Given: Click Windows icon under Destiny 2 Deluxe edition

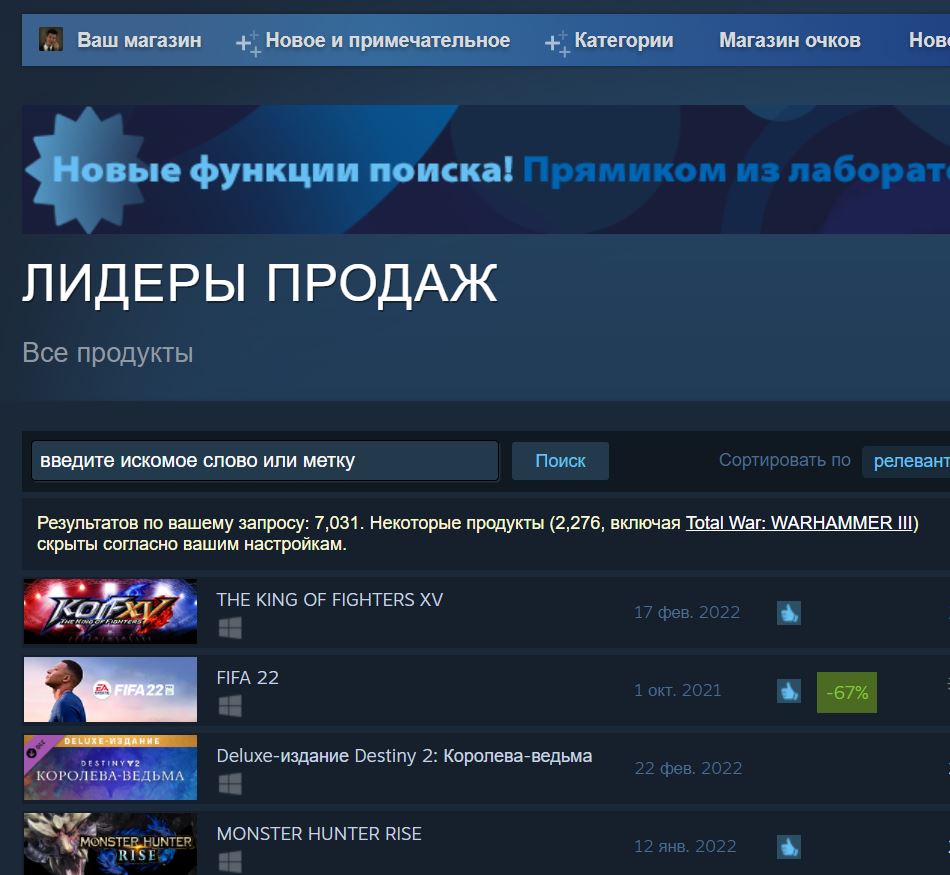Looking at the screenshot, I should click(x=230, y=784).
